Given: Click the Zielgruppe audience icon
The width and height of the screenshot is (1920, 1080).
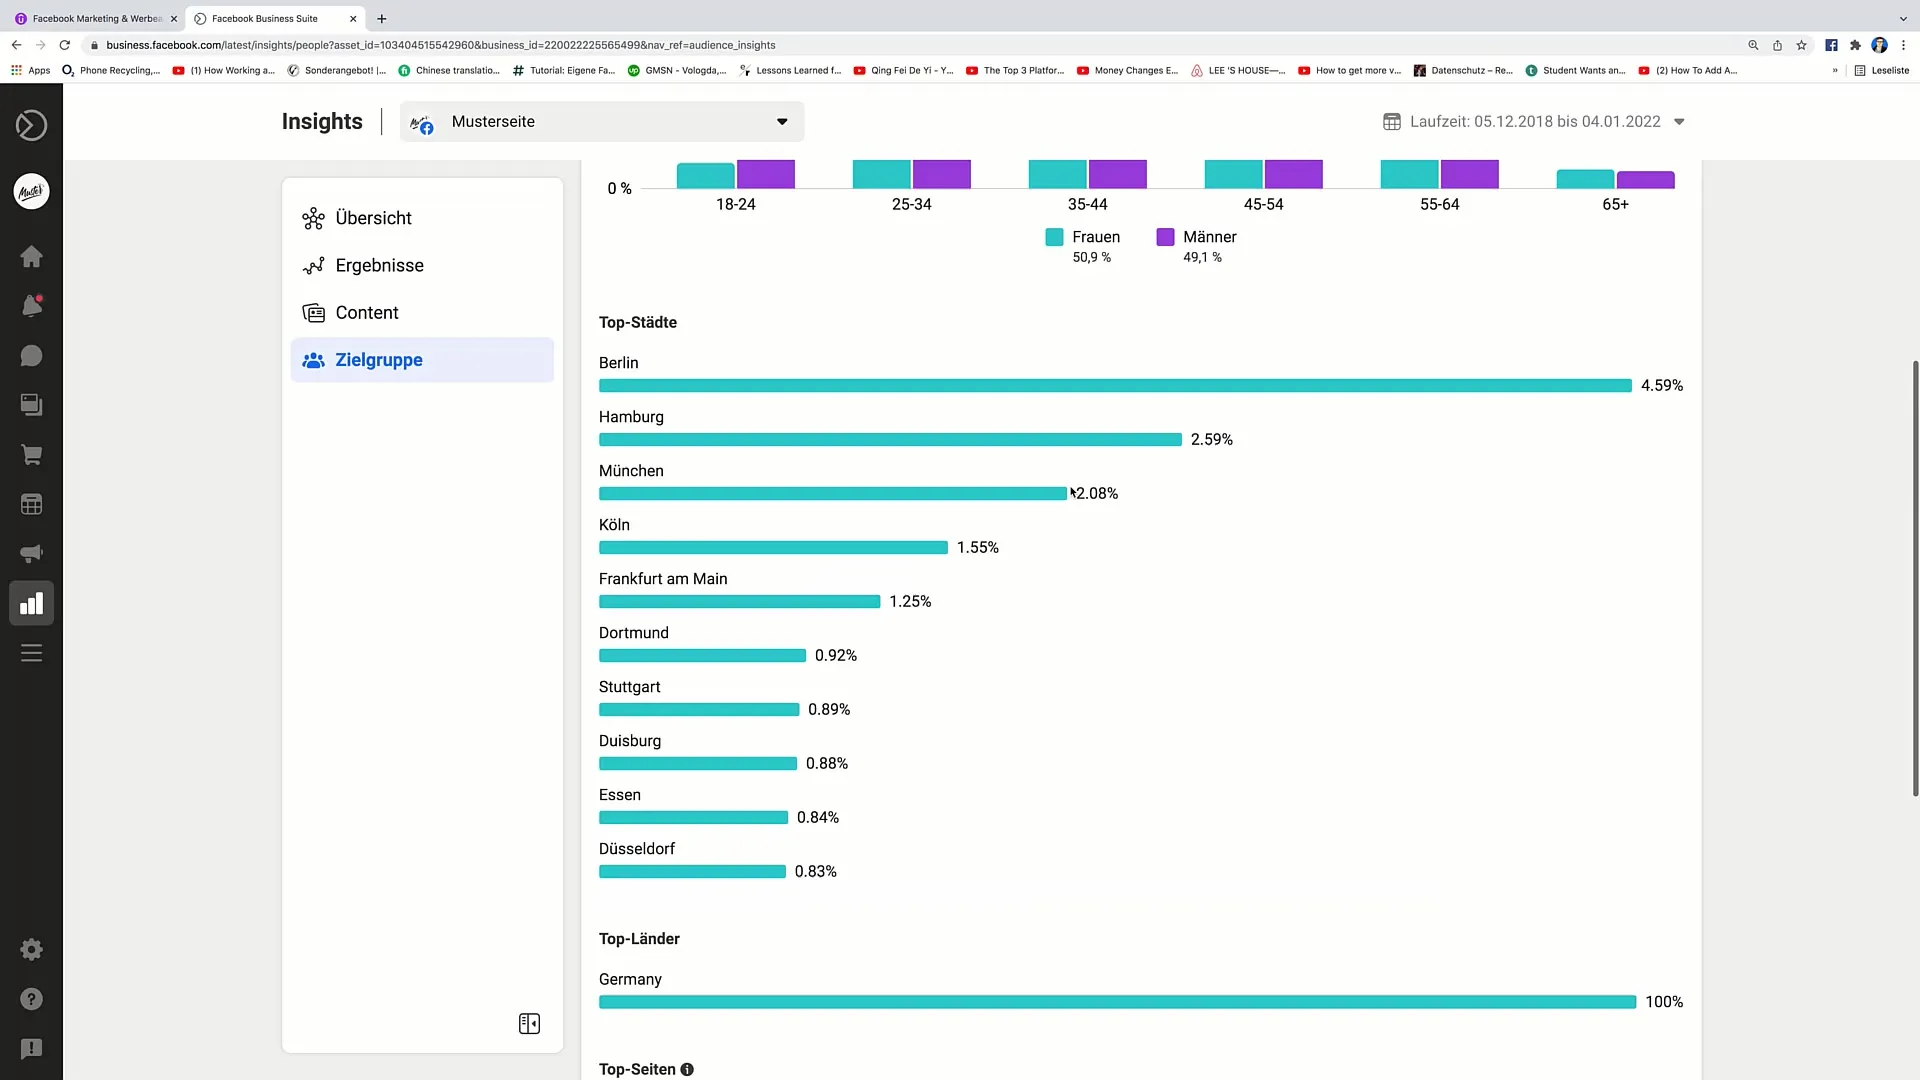Looking at the screenshot, I should point(313,360).
